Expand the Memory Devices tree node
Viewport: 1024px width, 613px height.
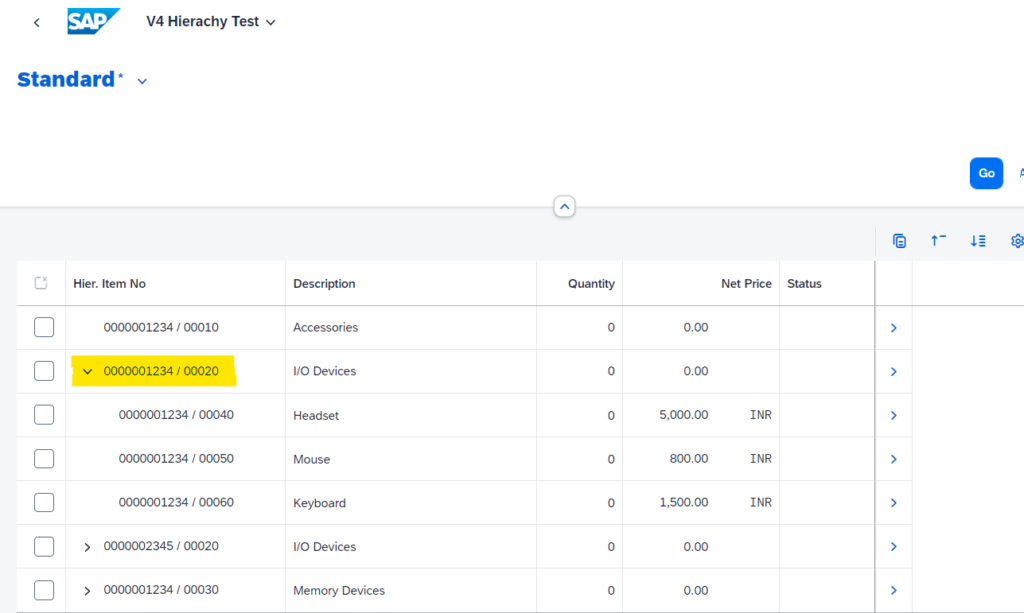(x=87, y=590)
